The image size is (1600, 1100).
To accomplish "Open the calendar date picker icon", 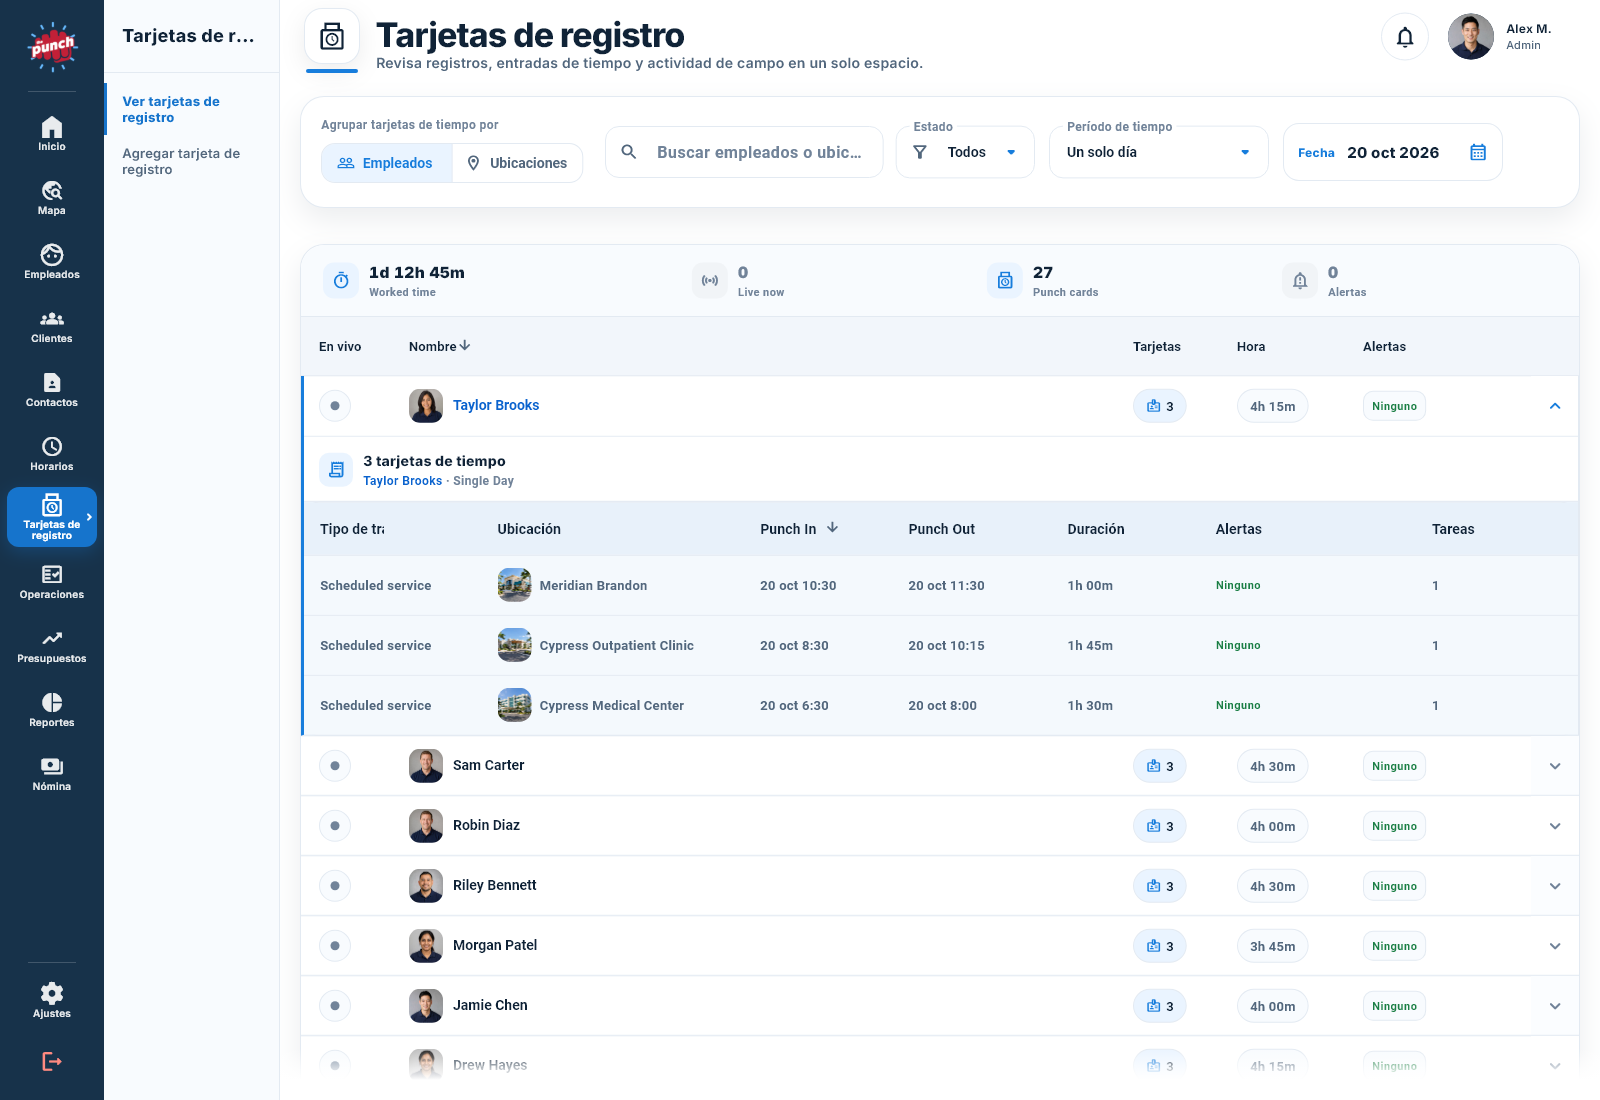I will pyautogui.click(x=1478, y=152).
